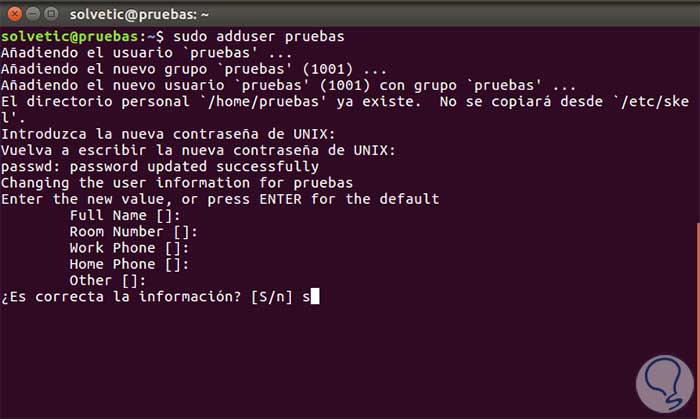Minimize the terminal window
Image resolution: width=700 pixels, height=419 pixels.
tap(35, 13)
